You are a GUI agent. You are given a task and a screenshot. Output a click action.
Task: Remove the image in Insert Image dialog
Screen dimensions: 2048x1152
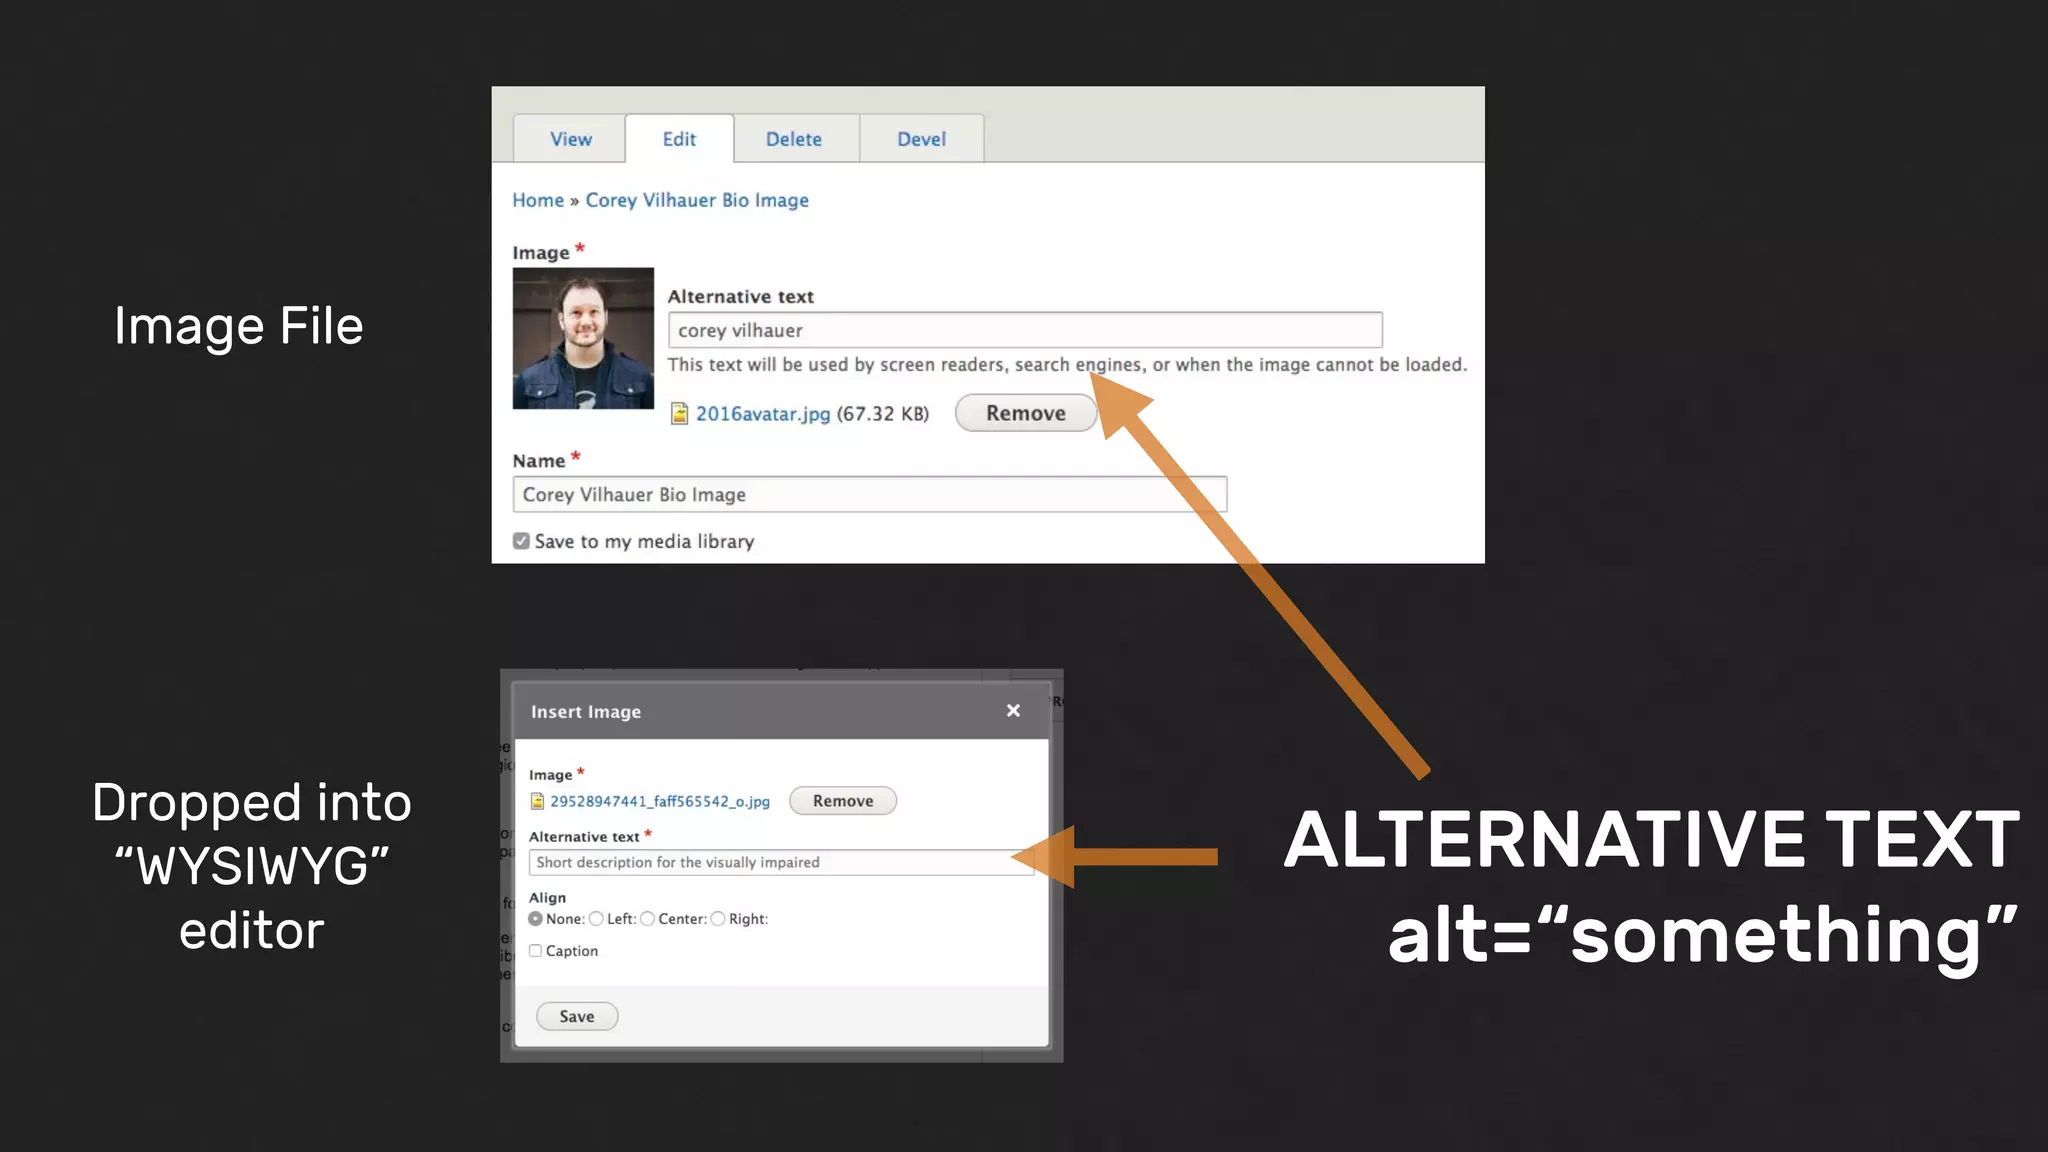[x=843, y=801]
